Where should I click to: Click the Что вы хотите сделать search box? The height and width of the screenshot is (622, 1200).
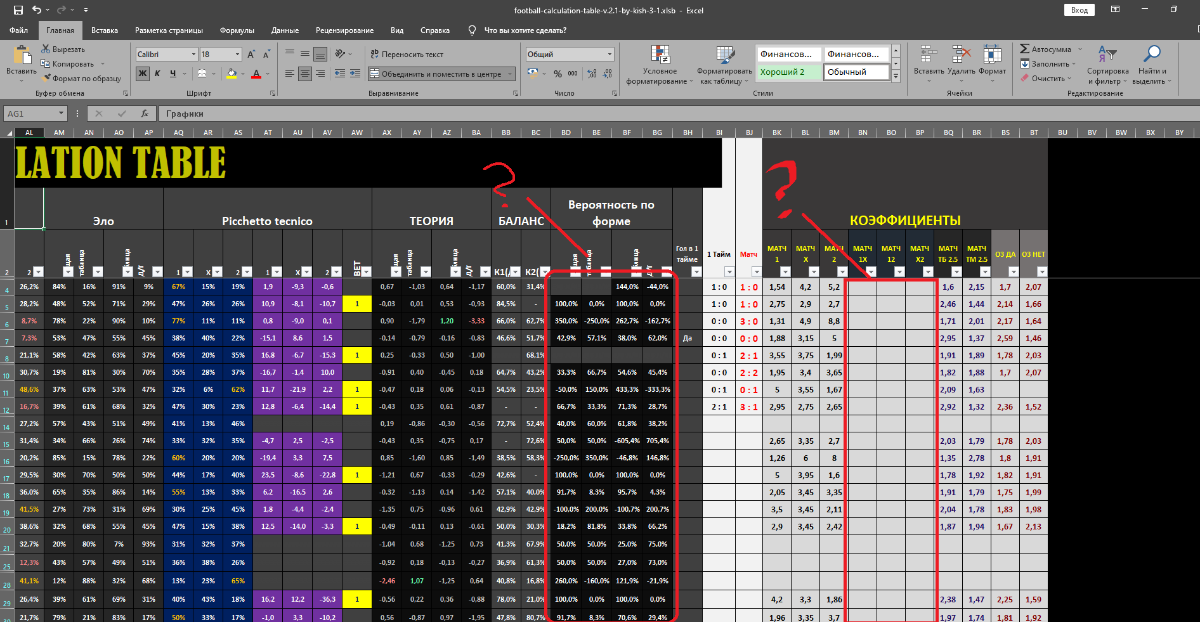click(524, 30)
